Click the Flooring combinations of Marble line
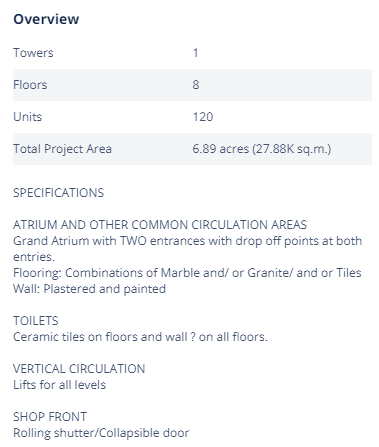379x447 pixels. tap(187, 273)
